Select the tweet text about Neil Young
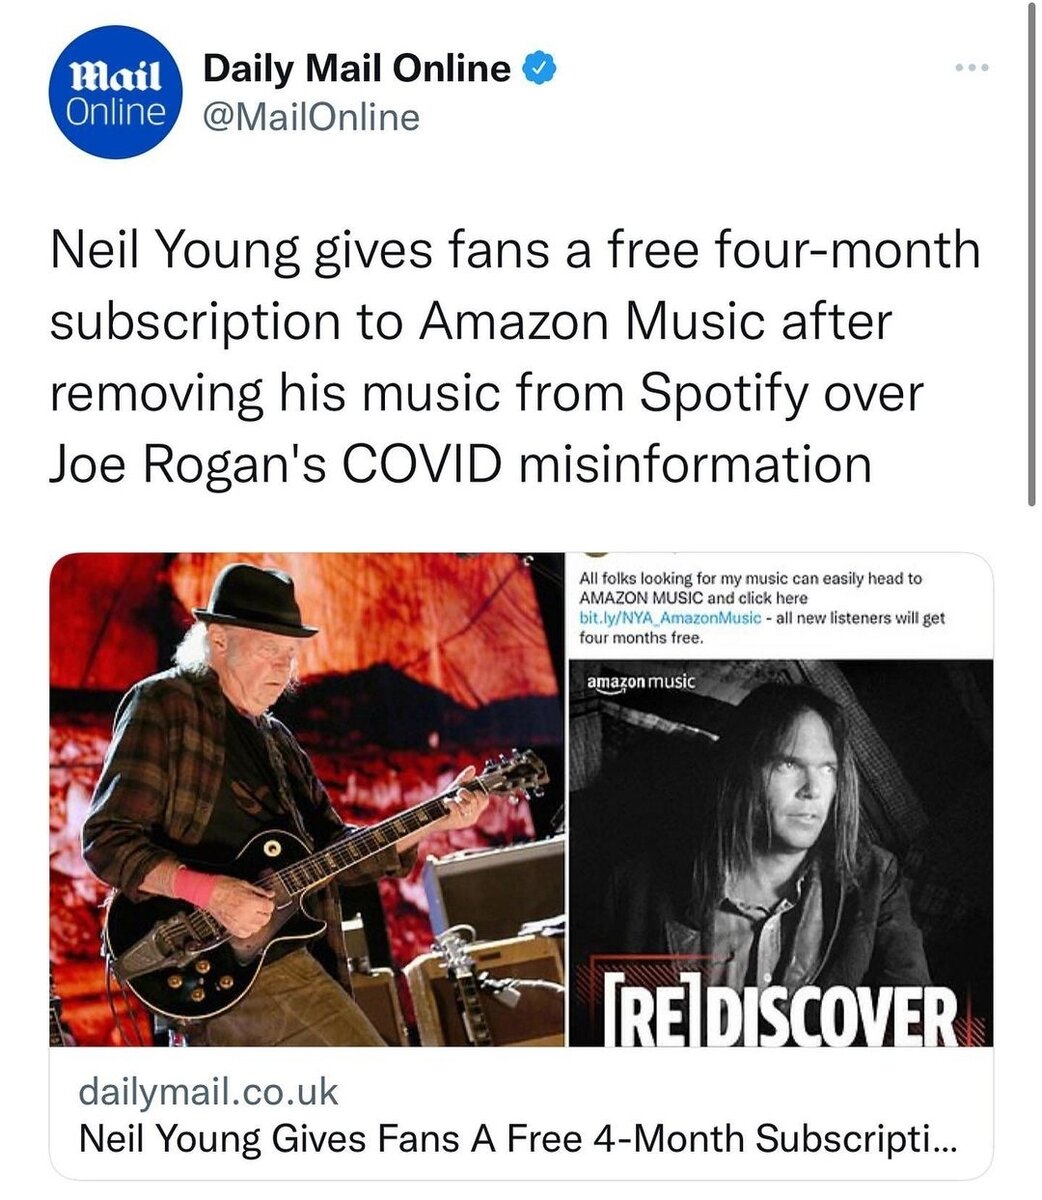1042x1200 pixels. 515,356
